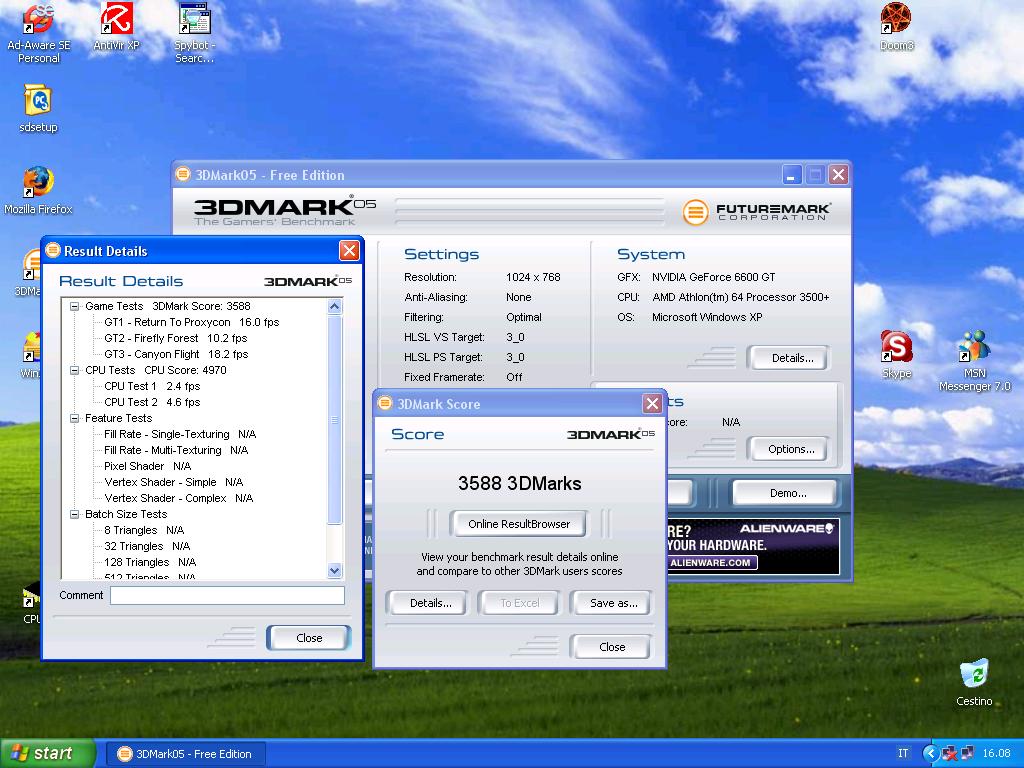Click the 3DMark05 title bar icon
The height and width of the screenshot is (768, 1024).
pos(183,174)
